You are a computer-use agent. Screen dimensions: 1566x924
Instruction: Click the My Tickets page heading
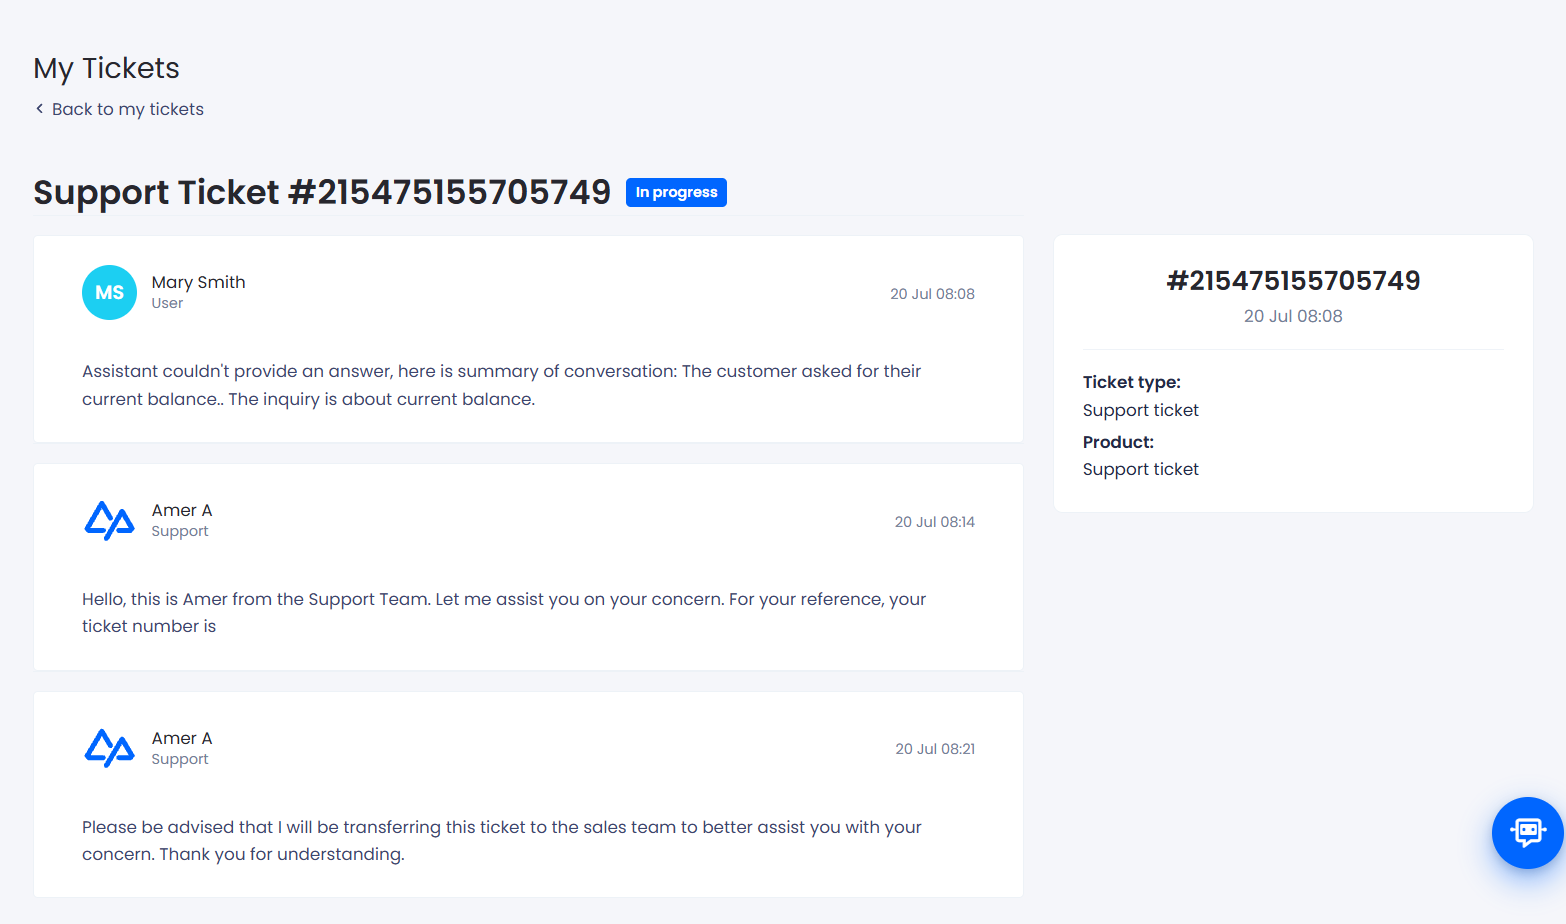click(106, 68)
